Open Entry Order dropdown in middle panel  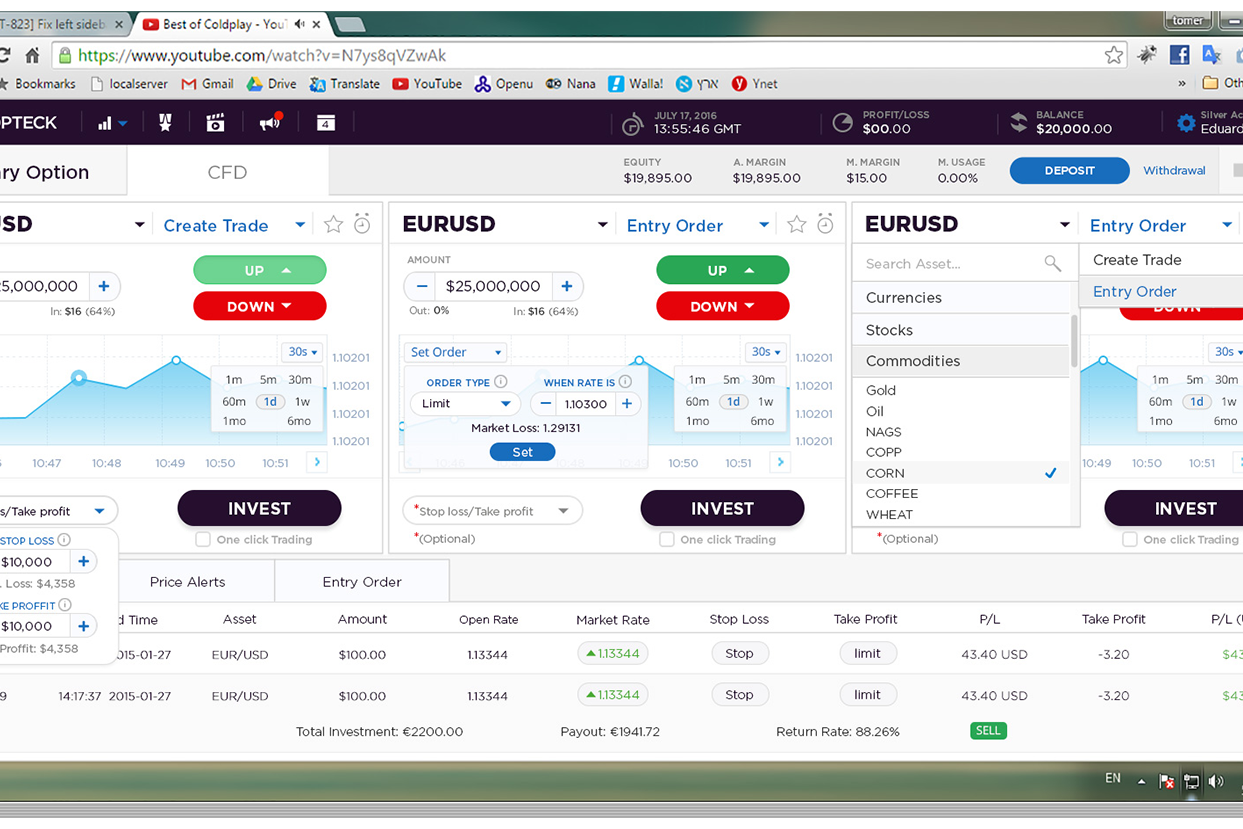pyautogui.click(x=698, y=225)
